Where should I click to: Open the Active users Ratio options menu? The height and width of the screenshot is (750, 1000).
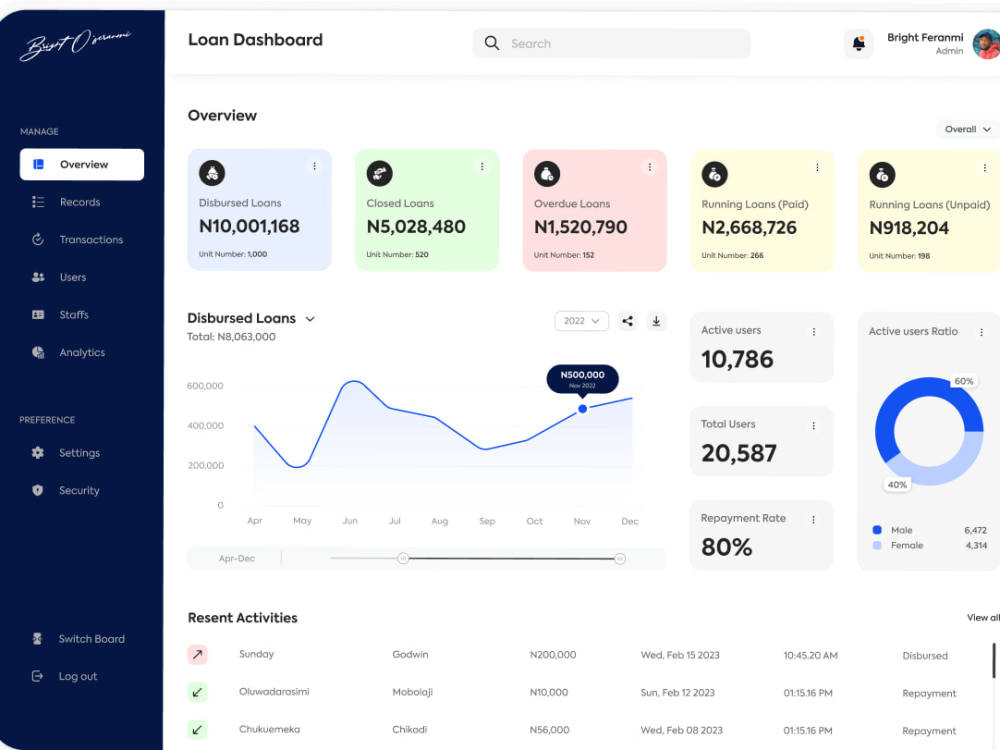pyautogui.click(x=982, y=332)
